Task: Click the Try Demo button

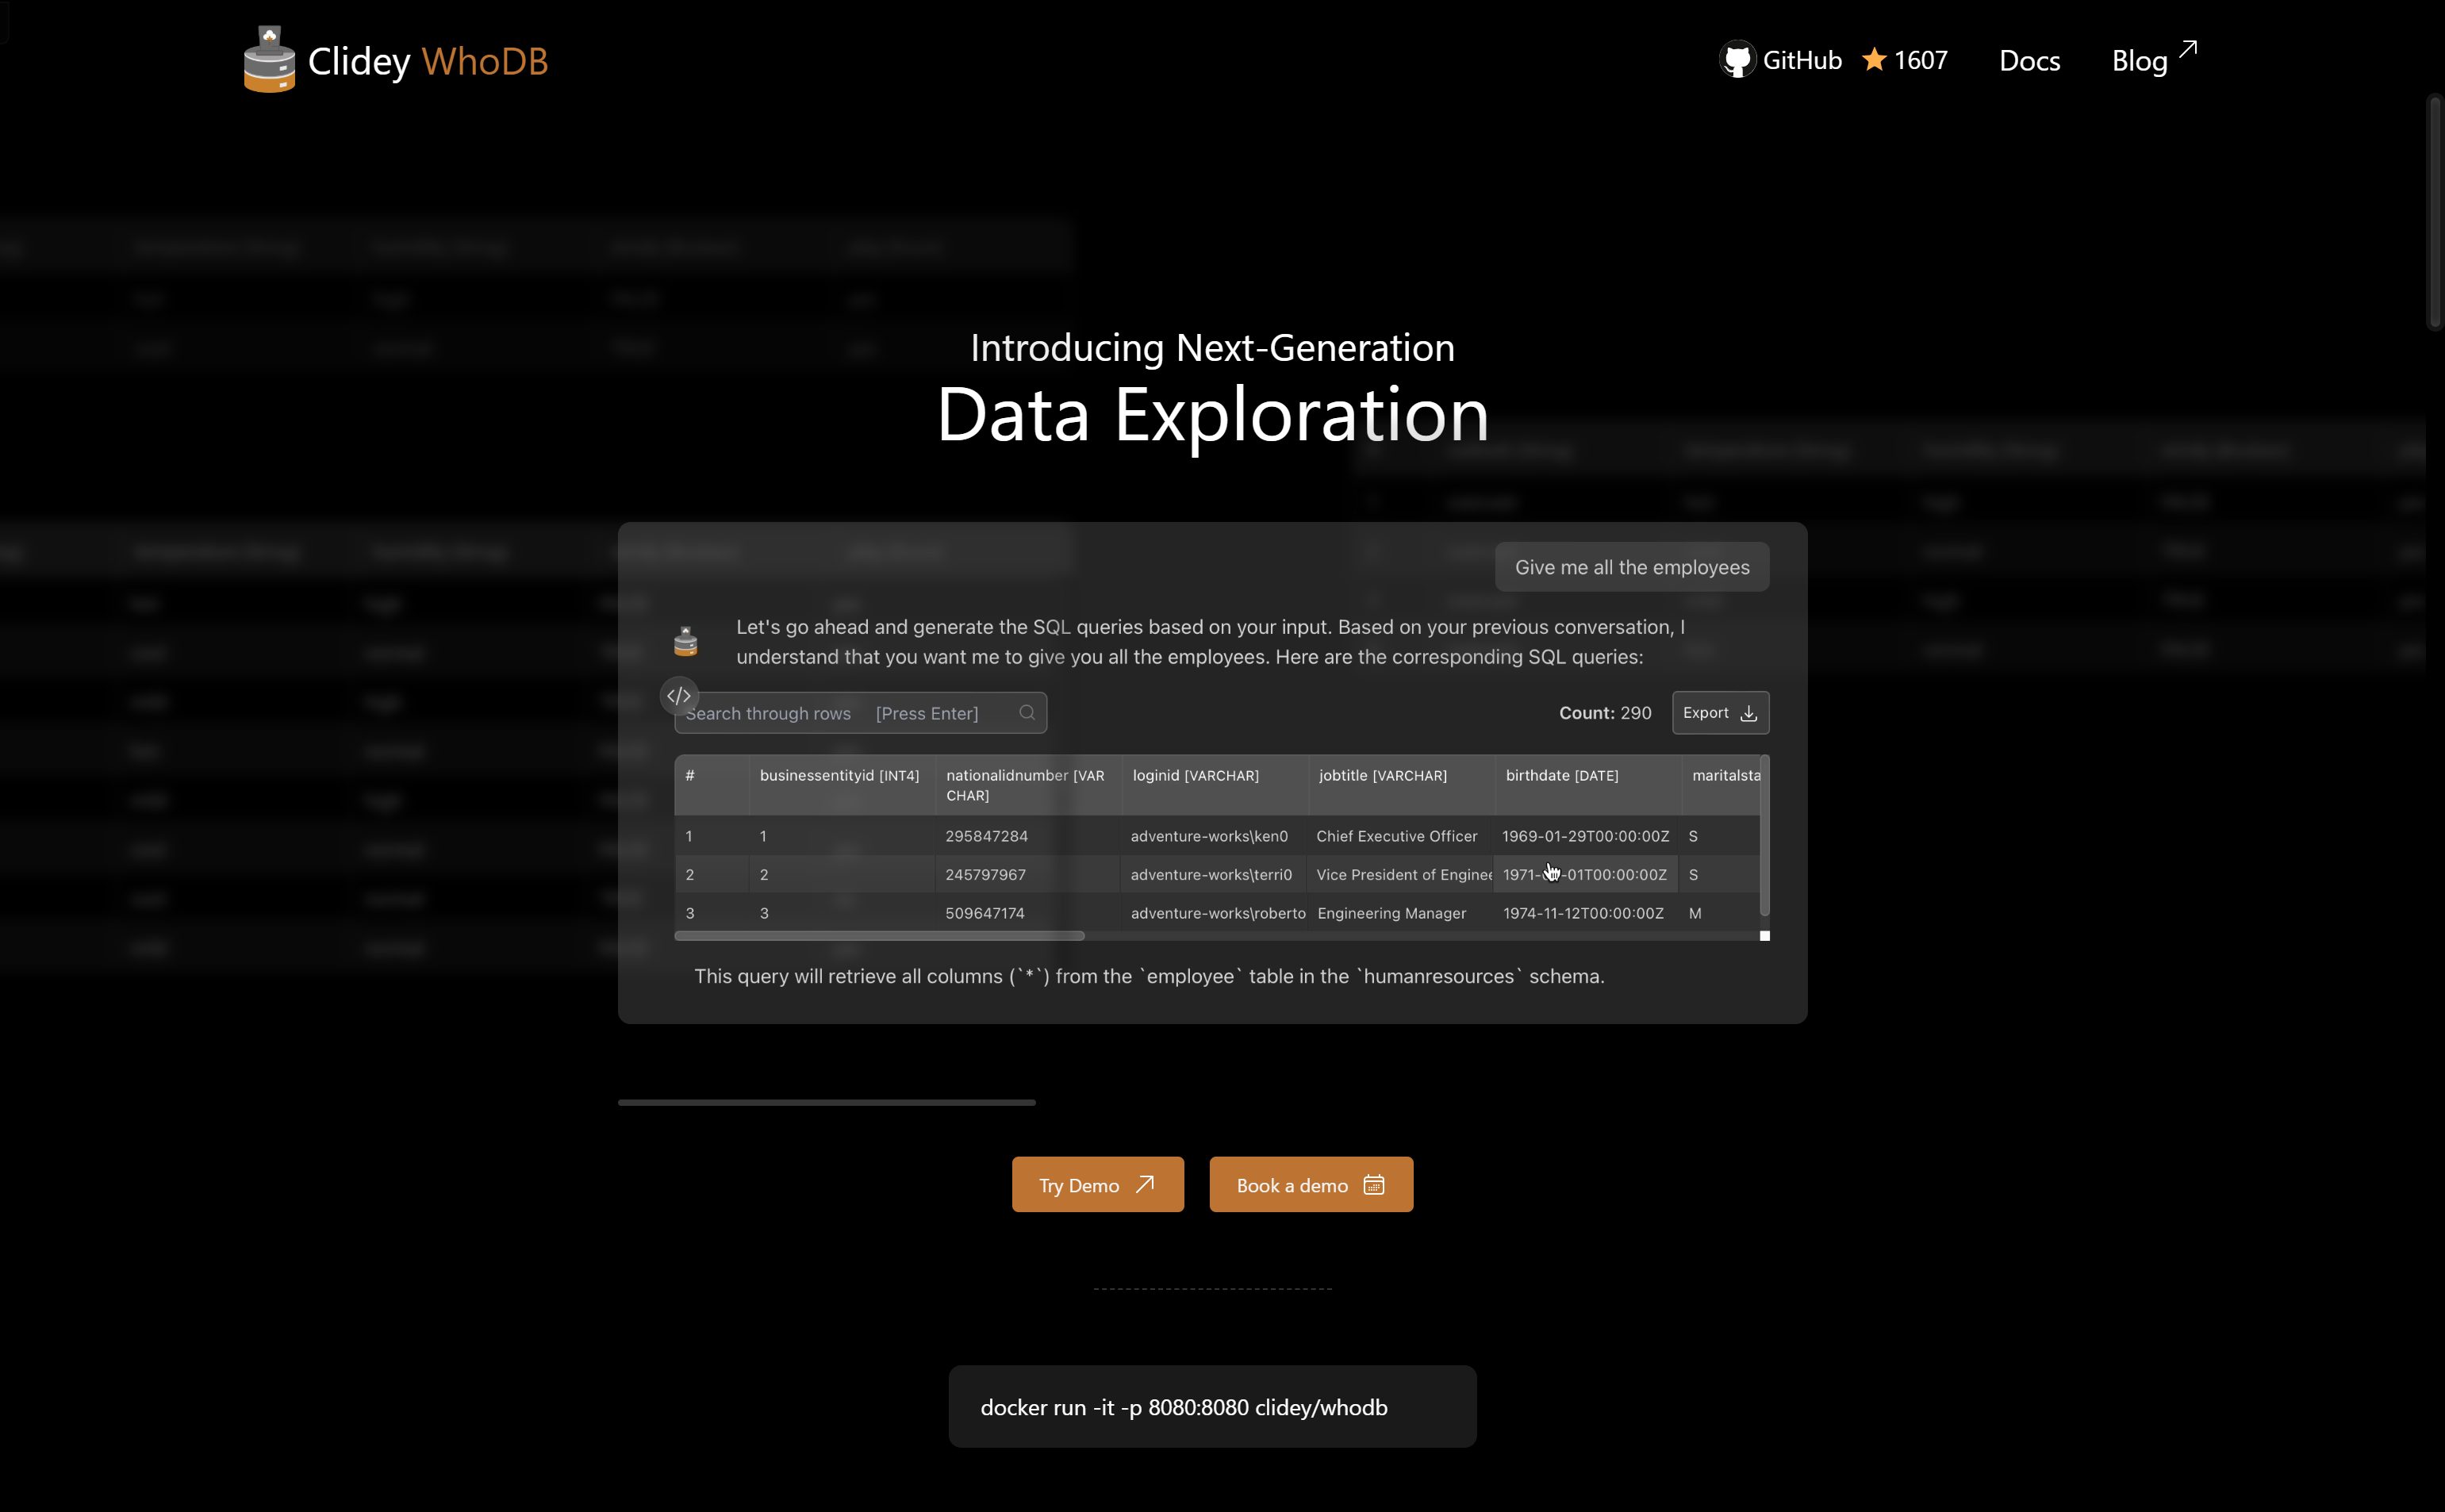Action: coord(1097,1184)
